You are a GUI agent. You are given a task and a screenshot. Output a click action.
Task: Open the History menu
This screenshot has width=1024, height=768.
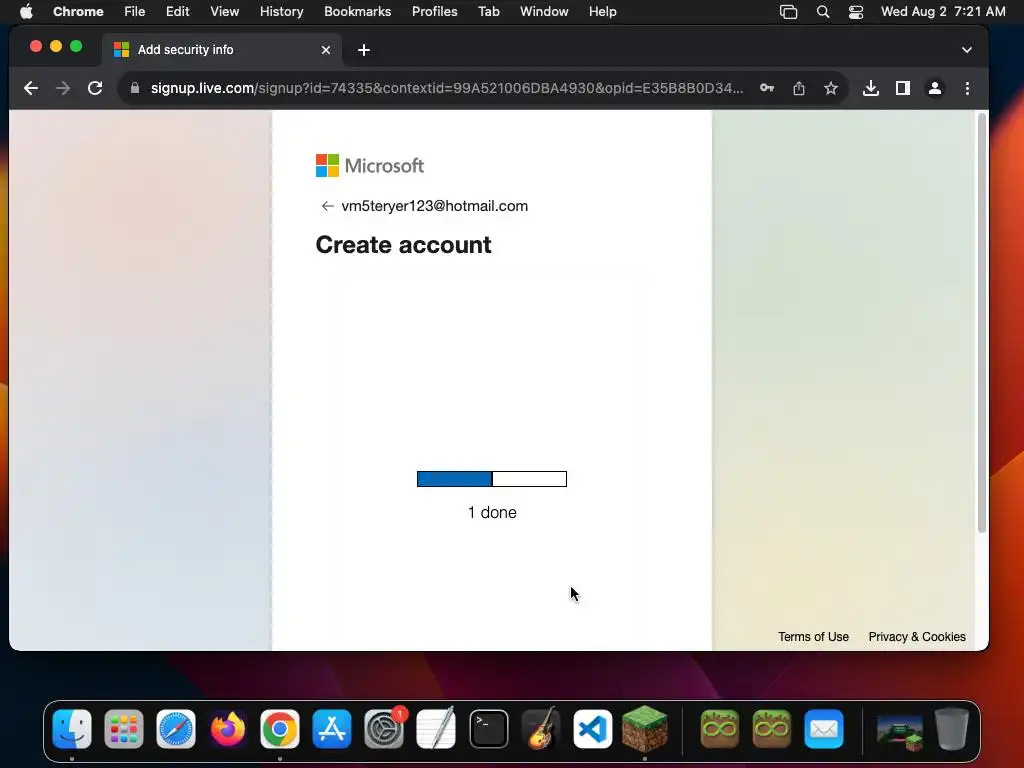coord(281,12)
